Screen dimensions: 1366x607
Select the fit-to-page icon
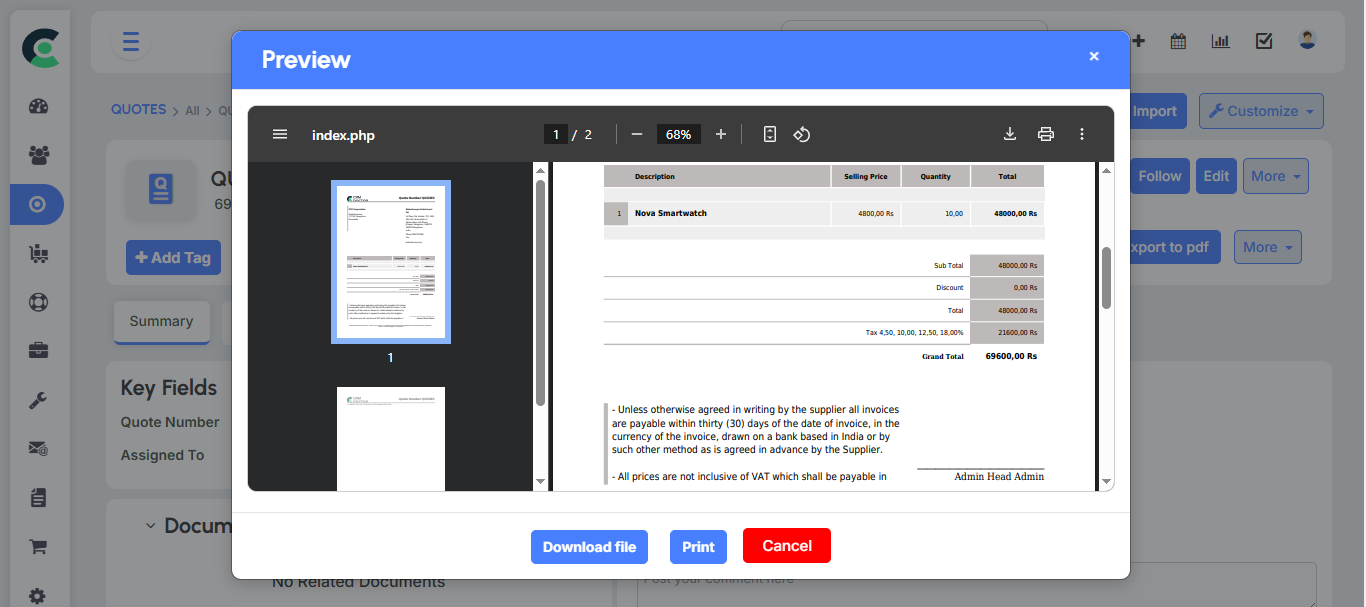[769, 133]
